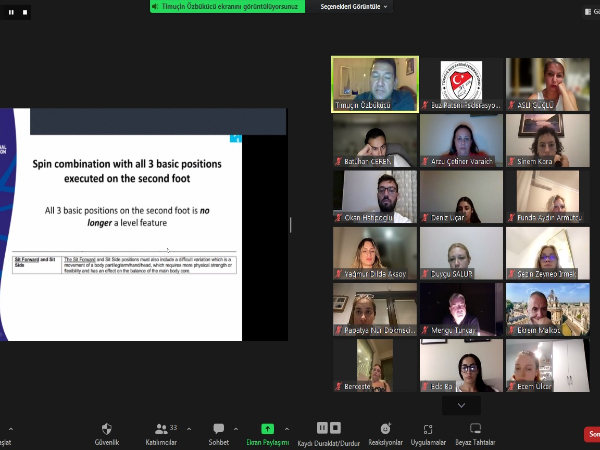Click muted mic icon on Yağmur Dilda Aksoy tile
The height and width of the screenshot is (450, 600).
coord(338,274)
